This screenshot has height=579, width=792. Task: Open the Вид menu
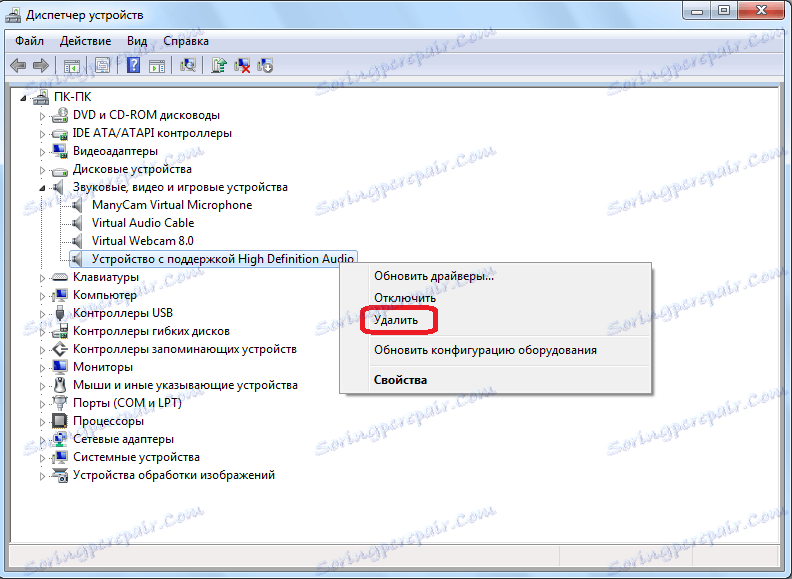[137, 41]
